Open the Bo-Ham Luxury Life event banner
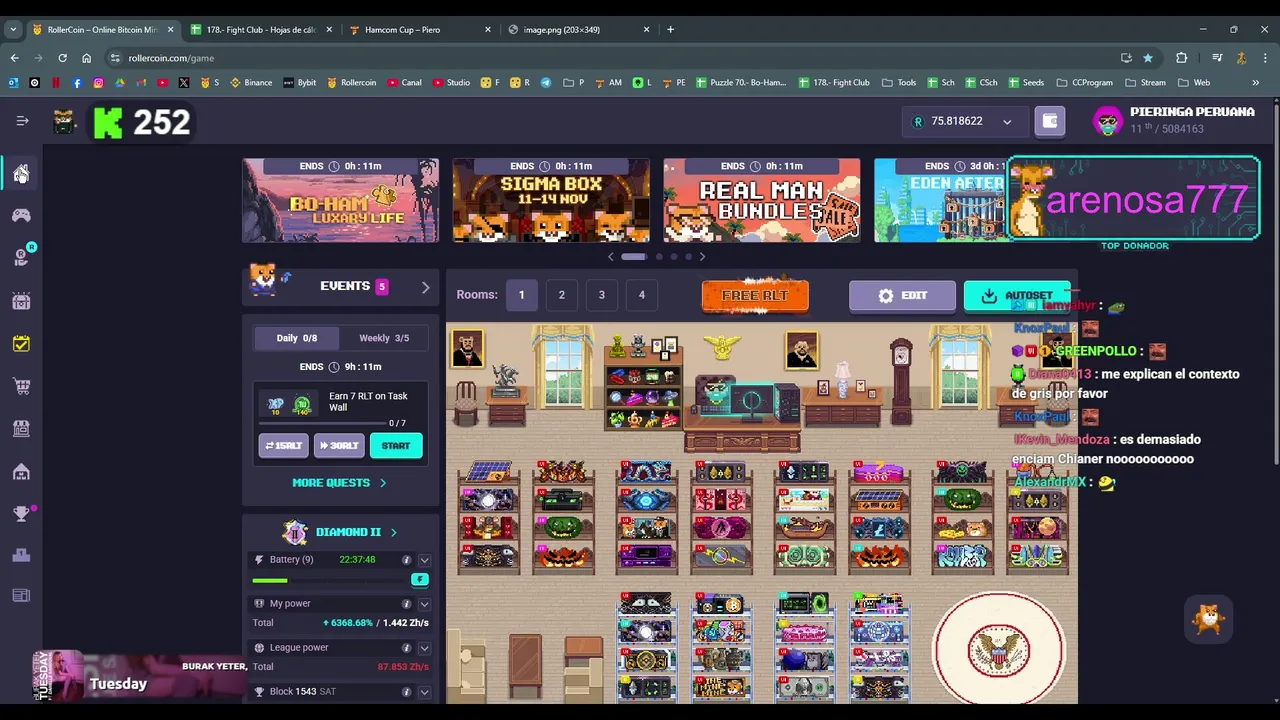 pos(340,200)
